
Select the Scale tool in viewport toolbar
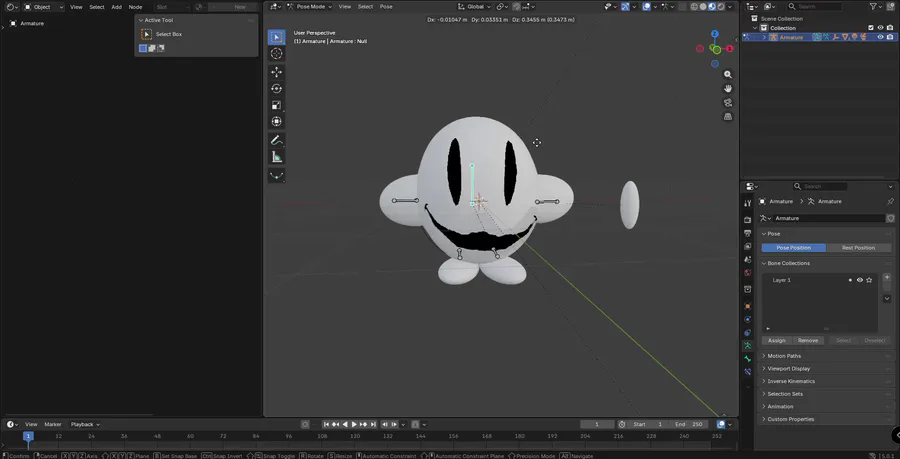[277, 105]
